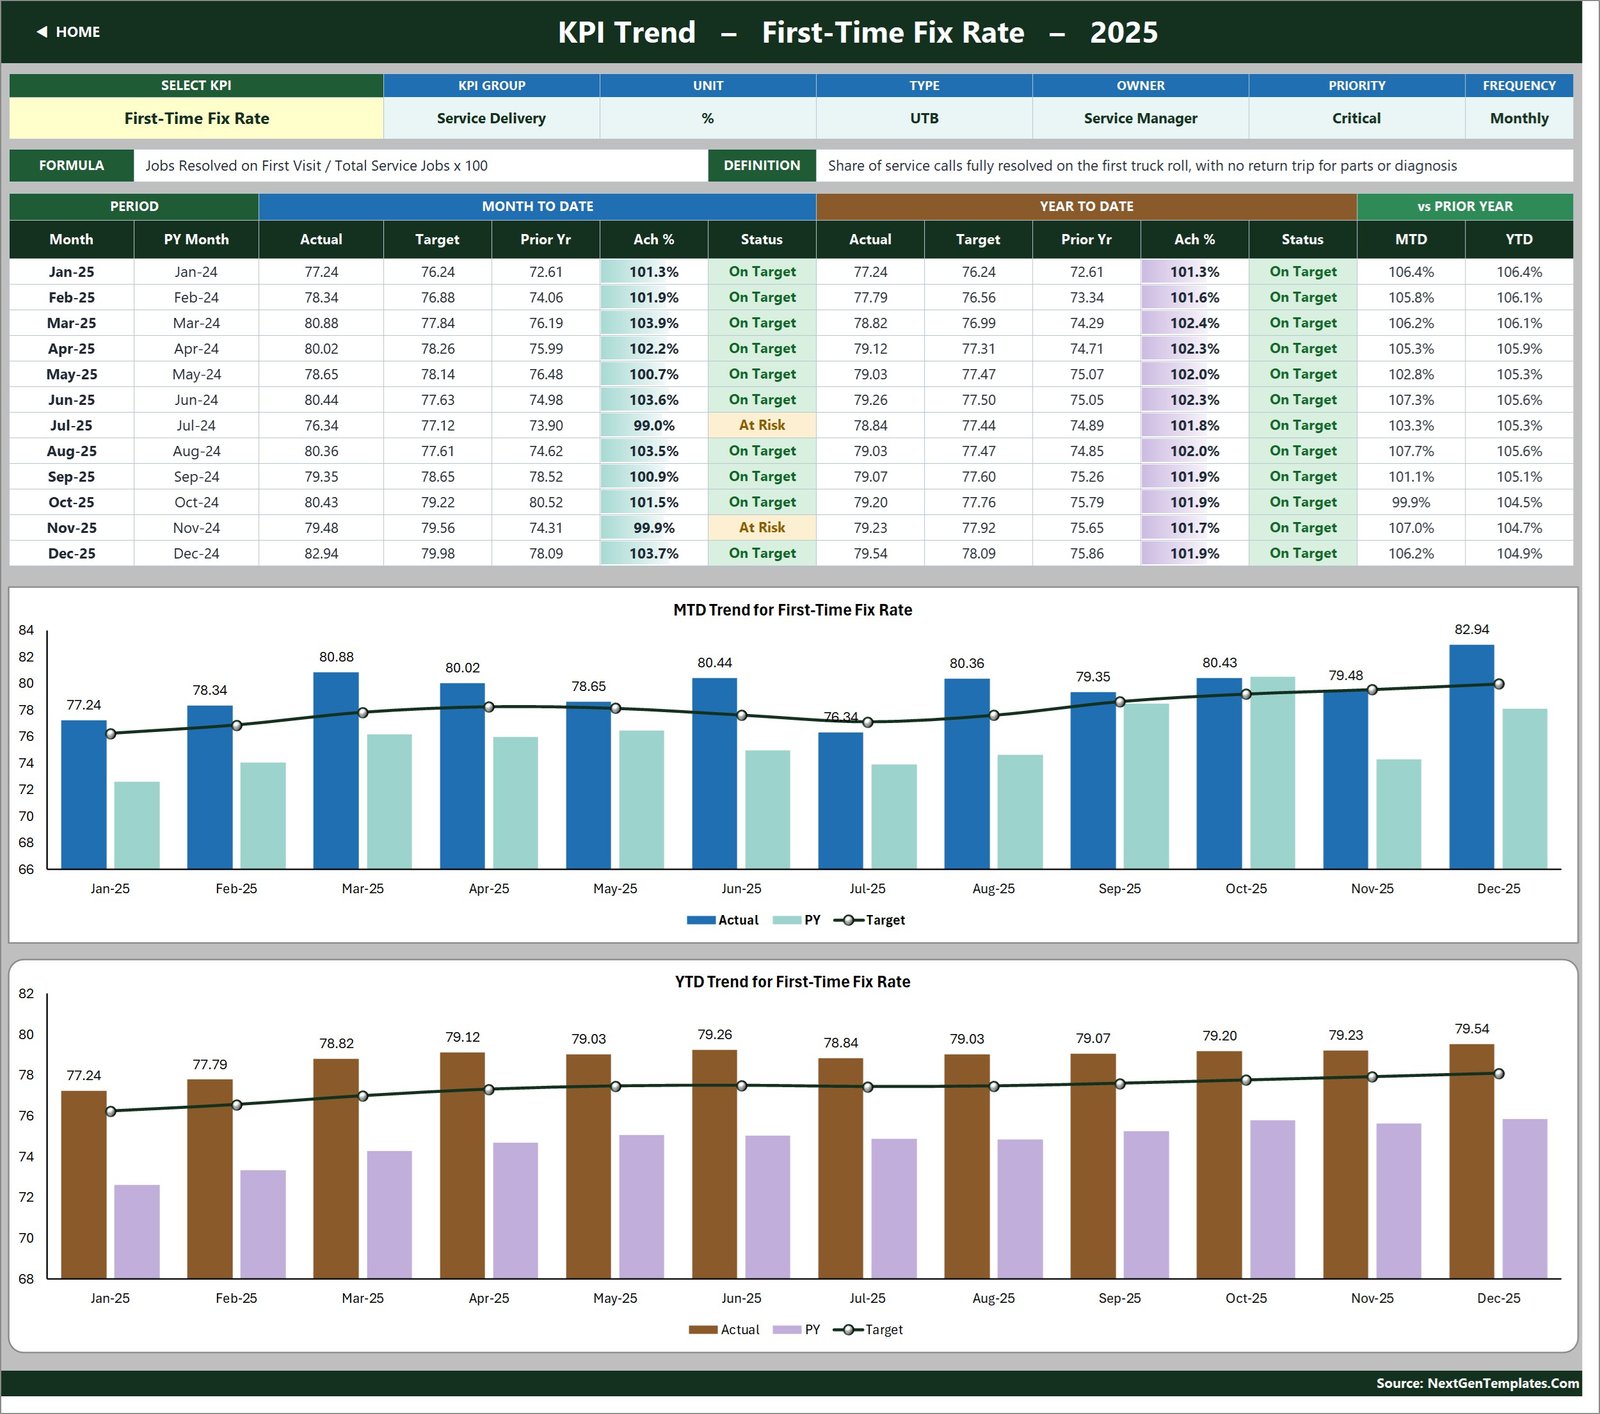Select the 82.94 data label in MTD chart
This screenshot has width=1600, height=1414.
coord(1471,630)
